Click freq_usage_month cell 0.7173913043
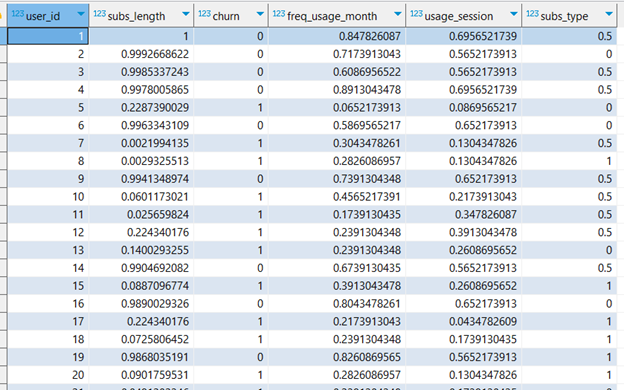 [x=337, y=54]
